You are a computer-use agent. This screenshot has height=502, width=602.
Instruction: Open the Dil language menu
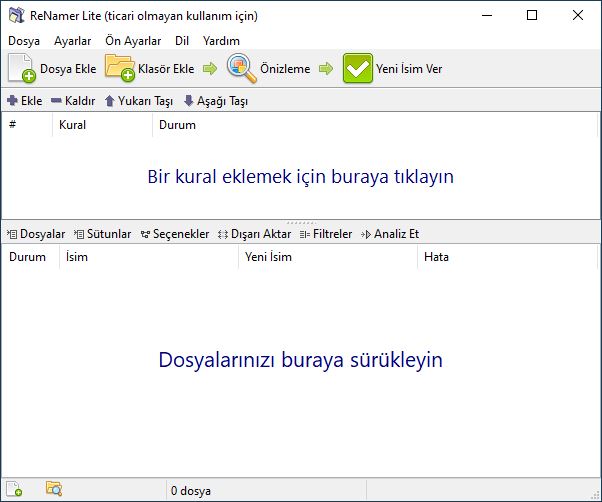click(182, 41)
